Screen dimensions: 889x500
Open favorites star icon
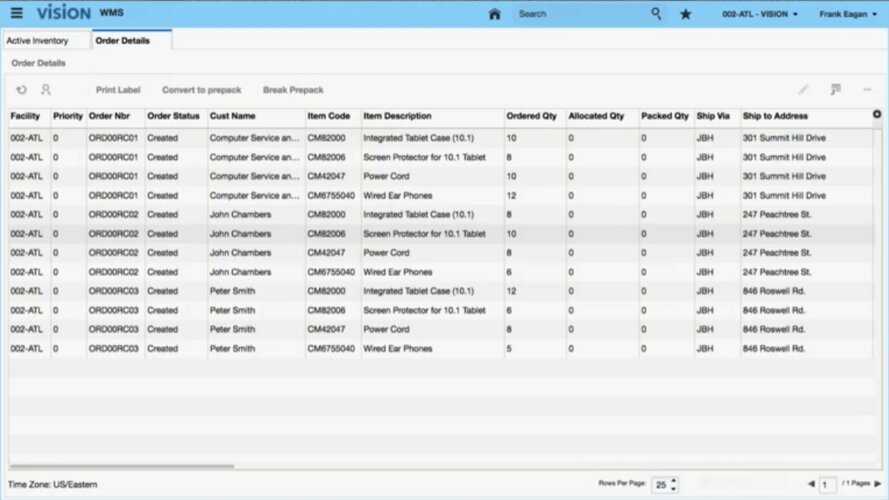[685, 14]
